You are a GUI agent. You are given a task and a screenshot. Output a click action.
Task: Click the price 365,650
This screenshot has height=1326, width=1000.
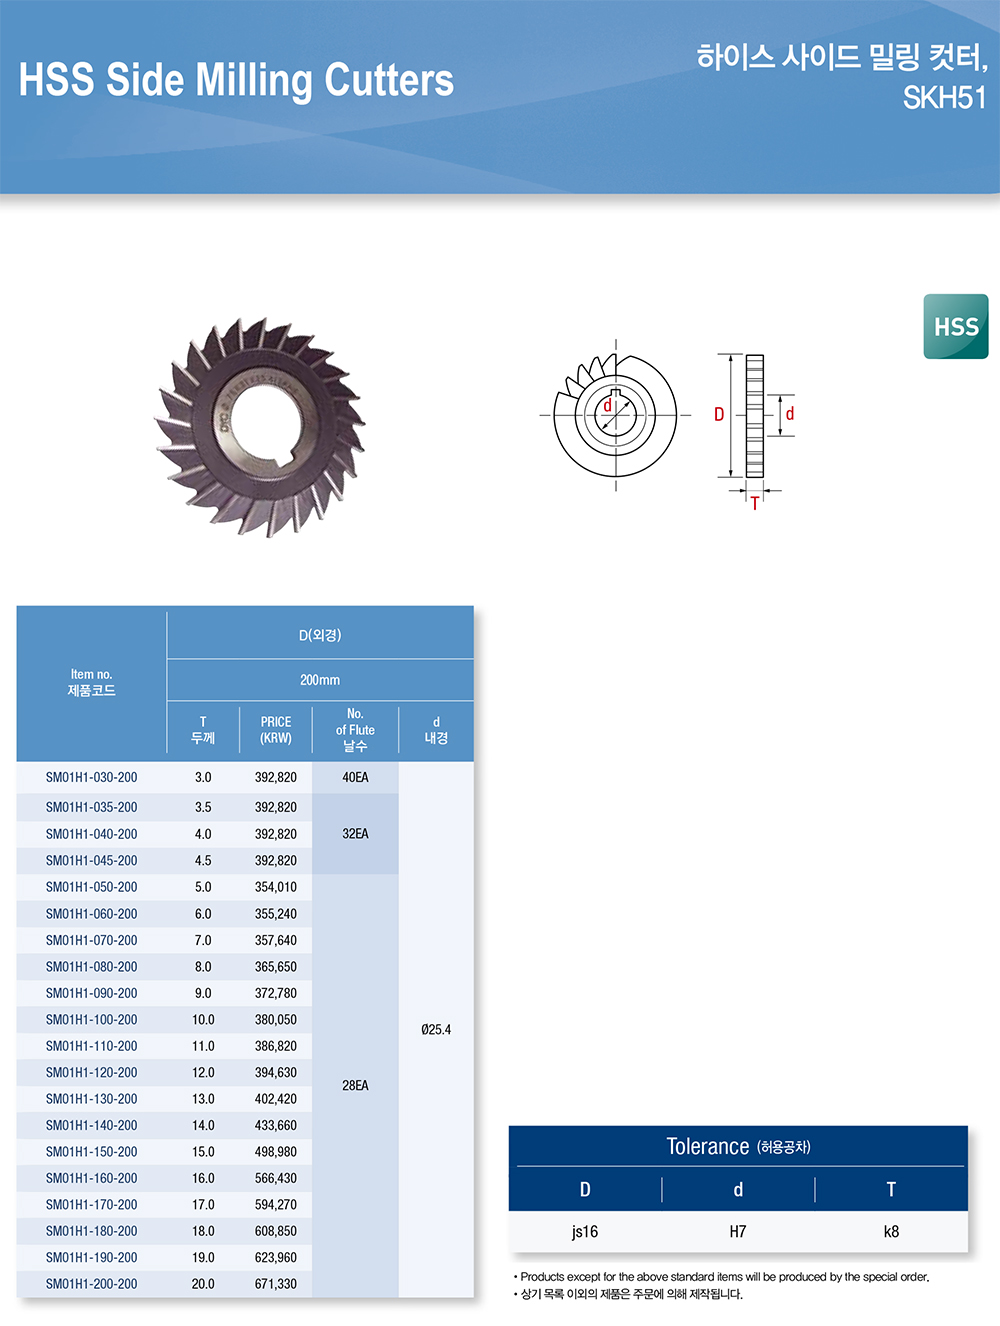tap(276, 967)
